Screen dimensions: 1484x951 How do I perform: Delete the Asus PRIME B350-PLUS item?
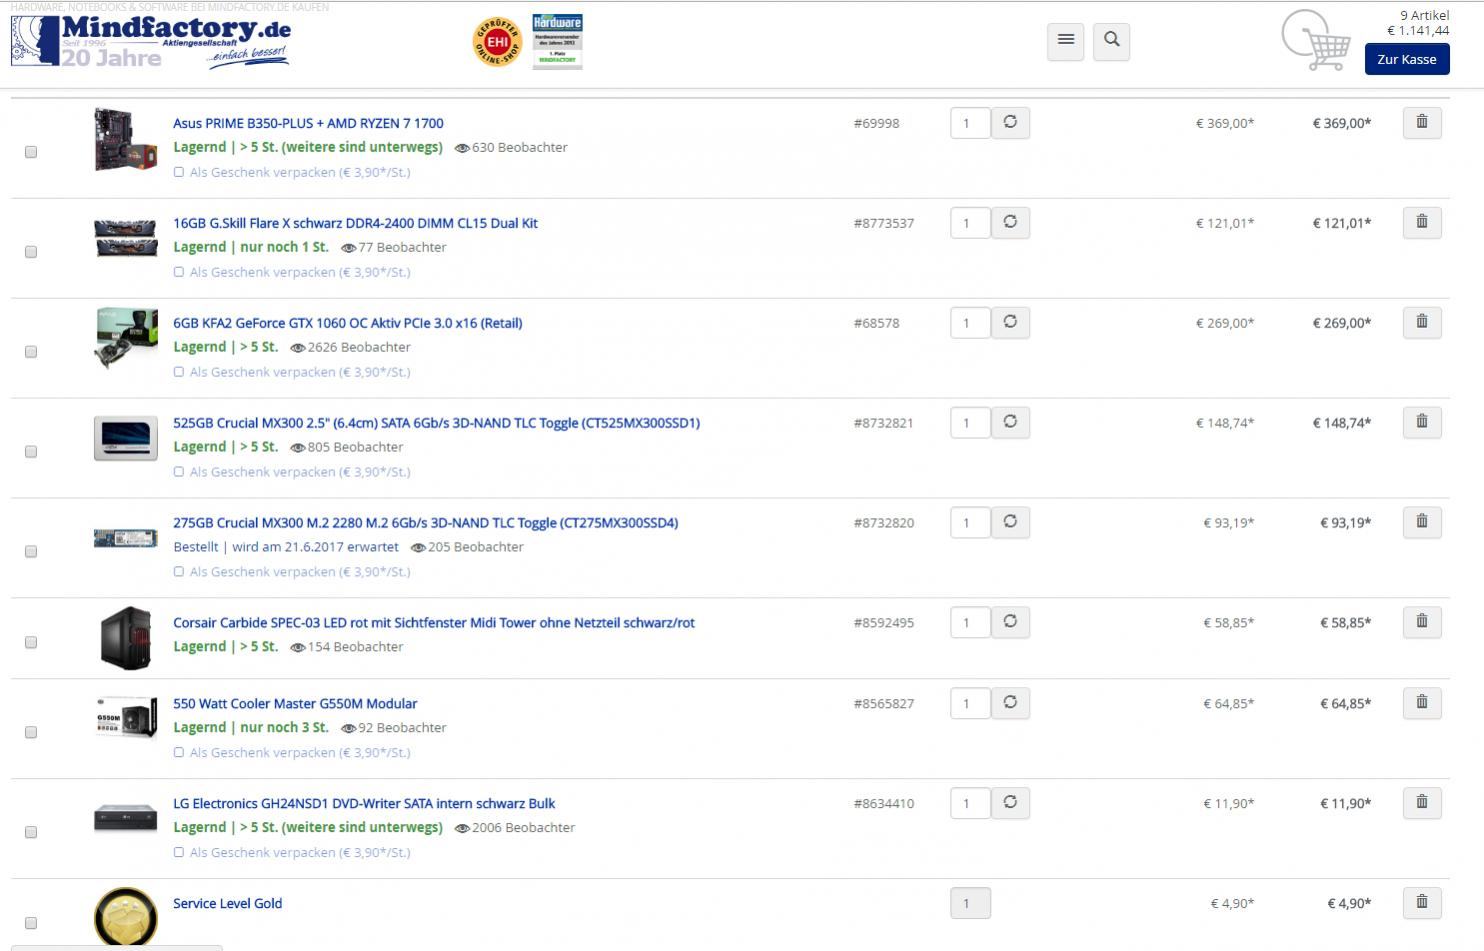coord(1421,122)
